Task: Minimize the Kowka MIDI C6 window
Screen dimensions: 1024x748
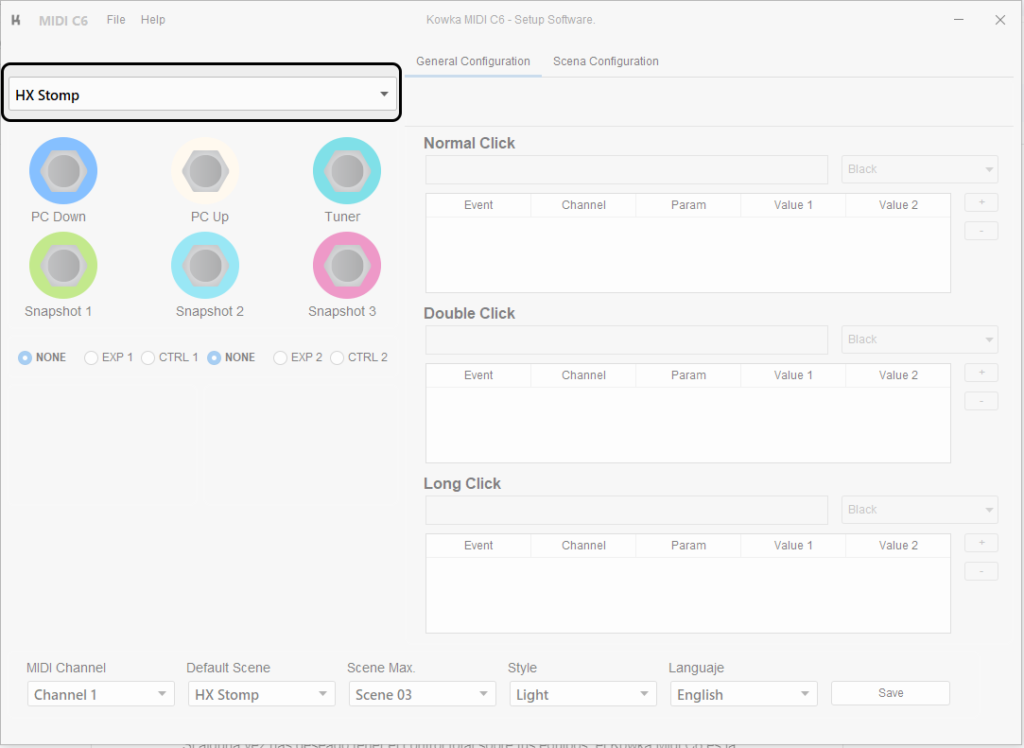Action: 959,20
